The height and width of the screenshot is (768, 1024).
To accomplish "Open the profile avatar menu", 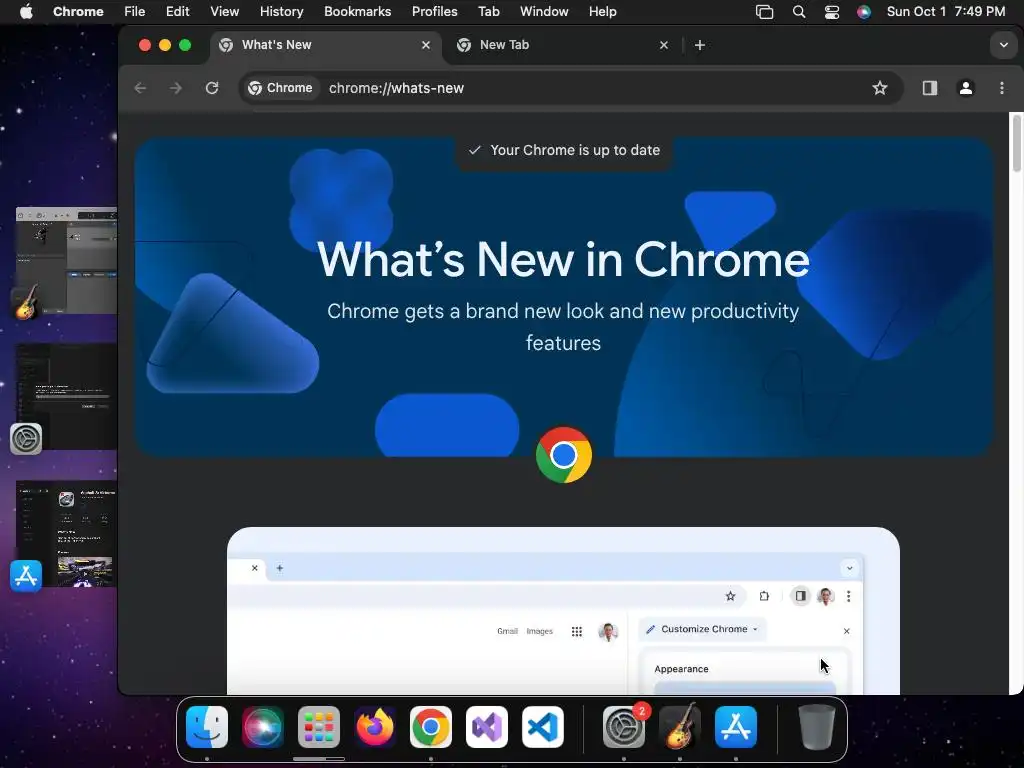I will pyautogui.click(x=966, y=88).
